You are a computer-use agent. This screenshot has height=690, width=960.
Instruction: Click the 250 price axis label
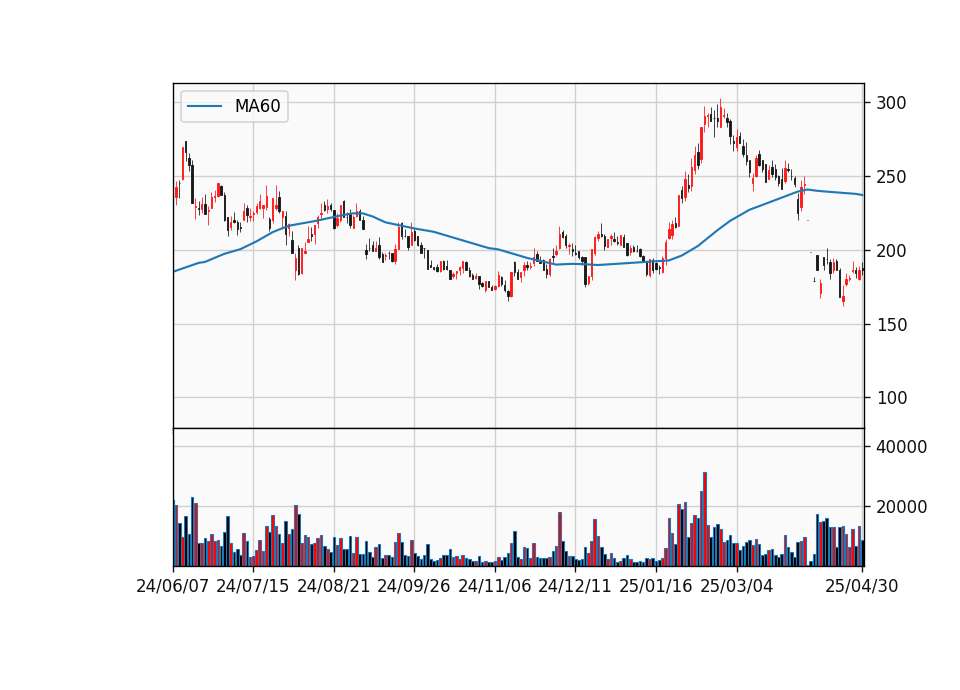[x=891, y=177]
